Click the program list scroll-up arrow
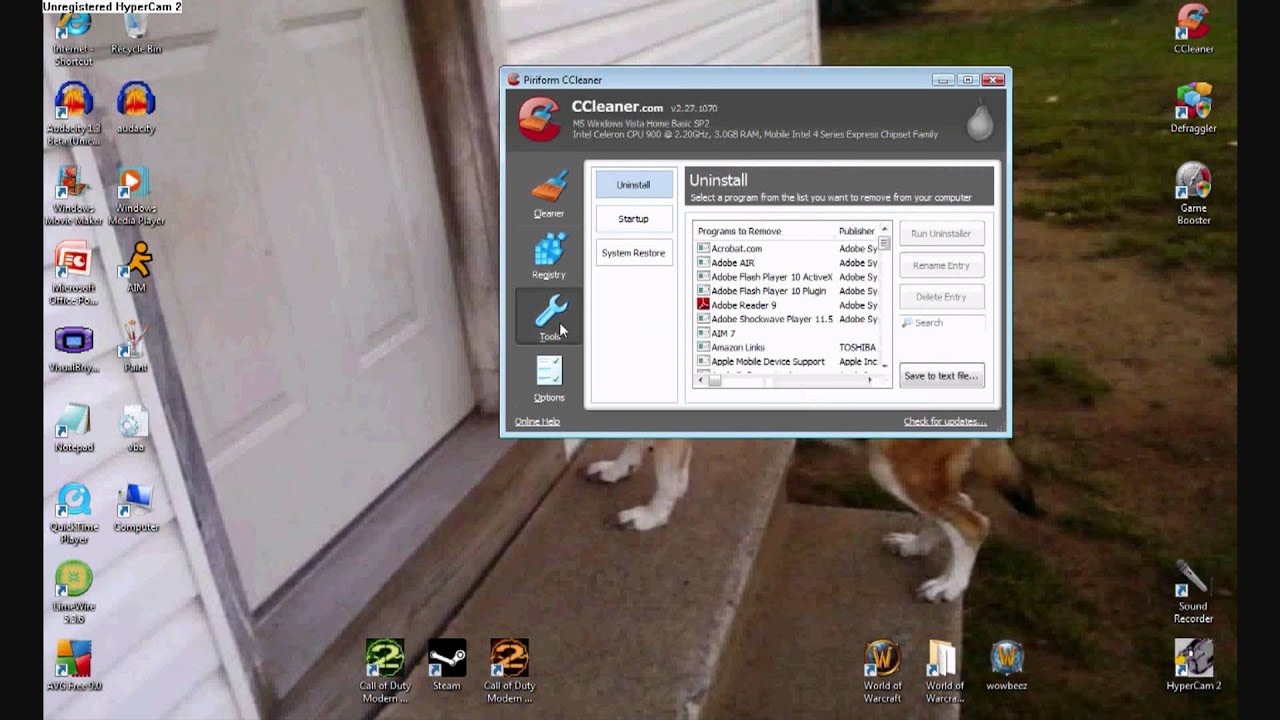The image size is (1280, 720). 884,230
